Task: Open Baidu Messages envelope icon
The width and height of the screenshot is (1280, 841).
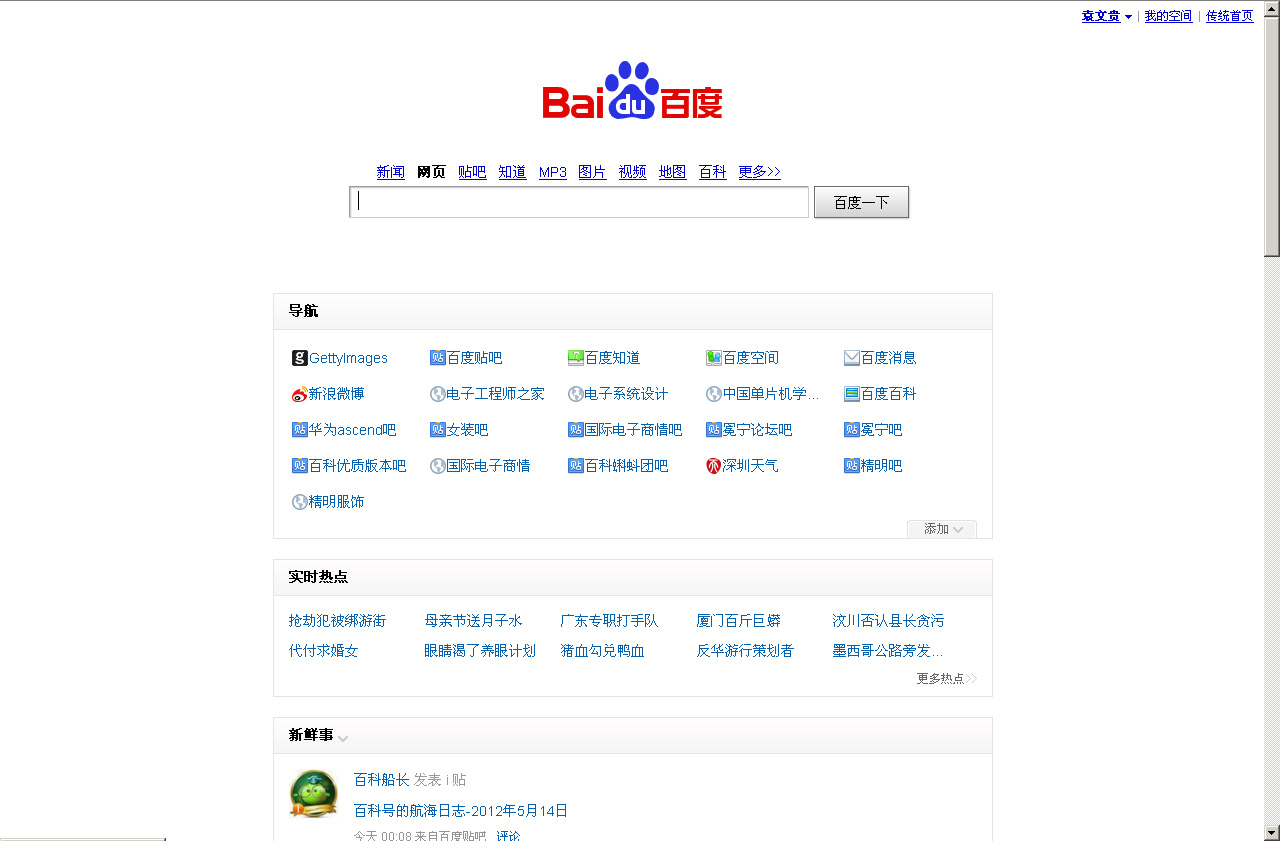Action: 851,357
